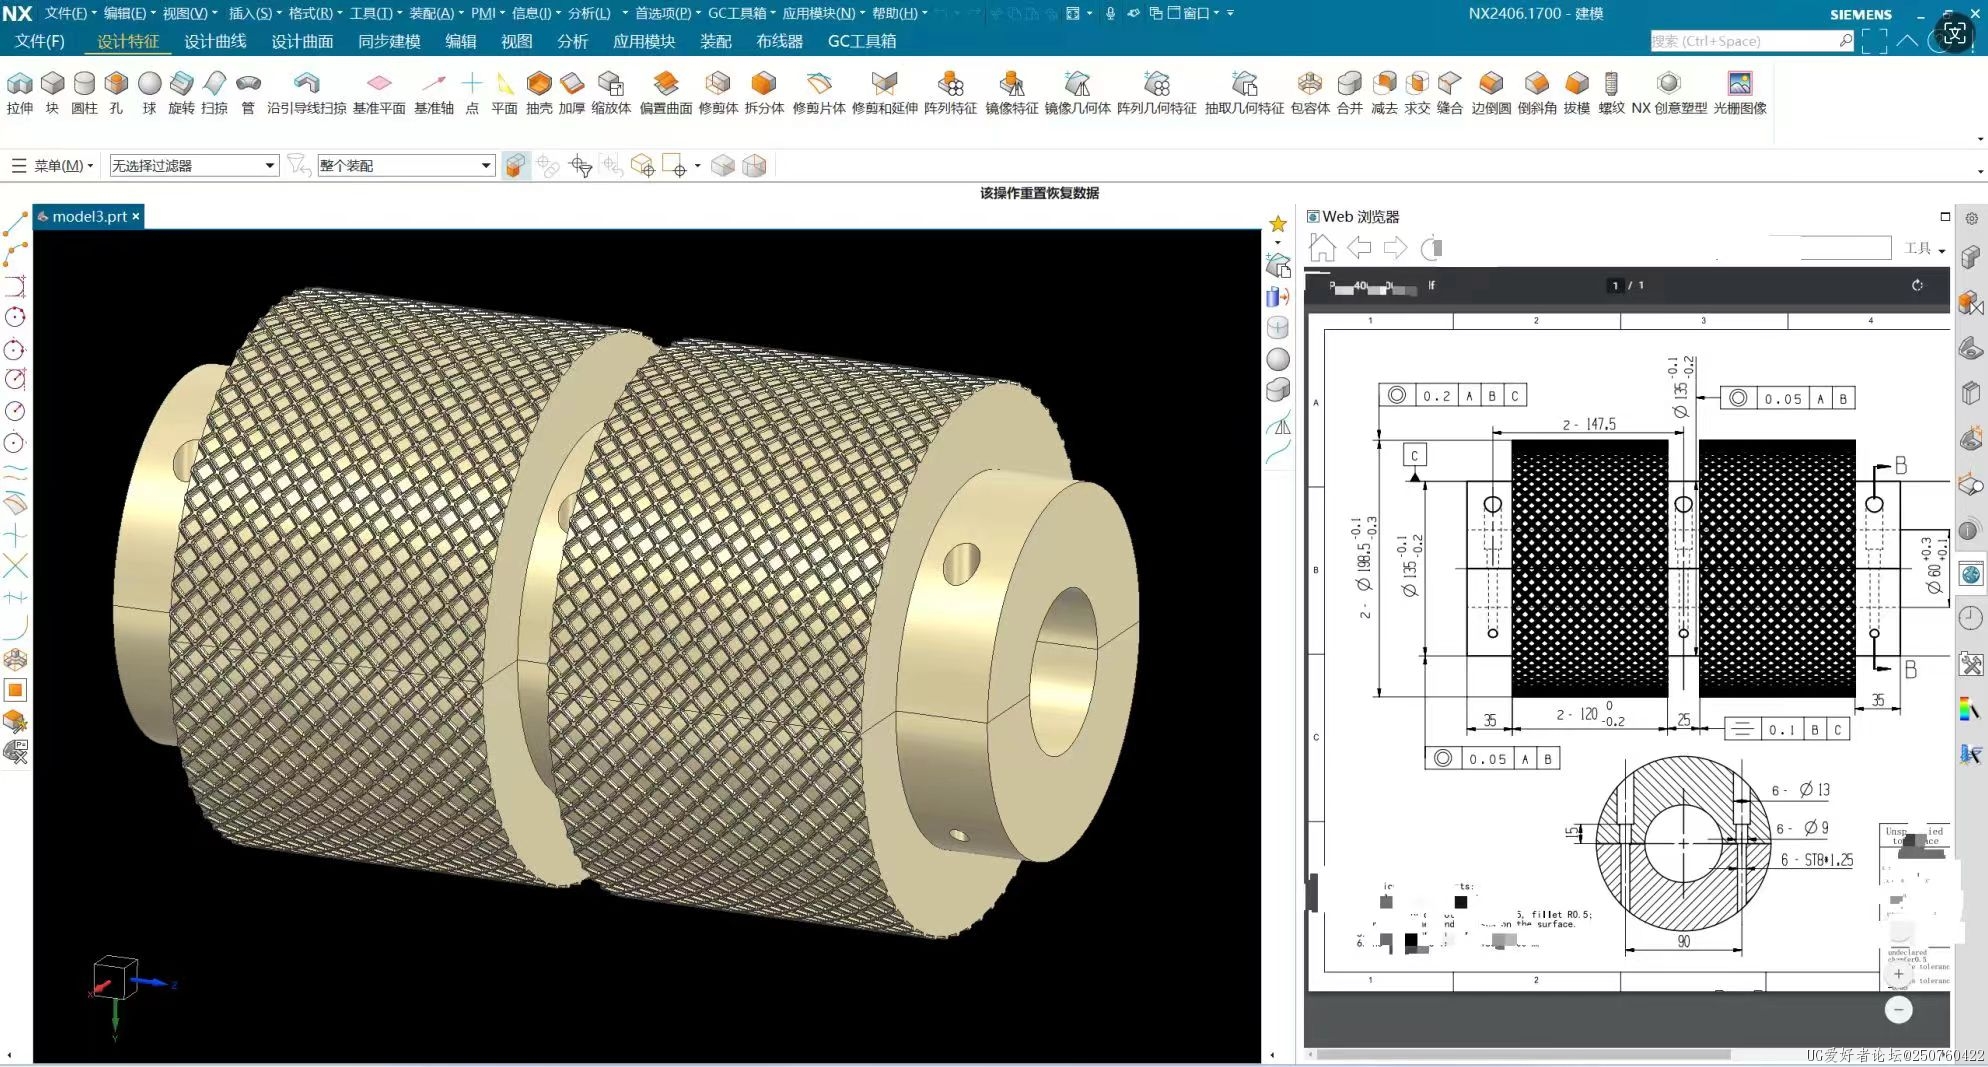Open 抽取几何特征 (Extract Geometry) tool
1988x1067 pixels.
[x=1244, y=92]
